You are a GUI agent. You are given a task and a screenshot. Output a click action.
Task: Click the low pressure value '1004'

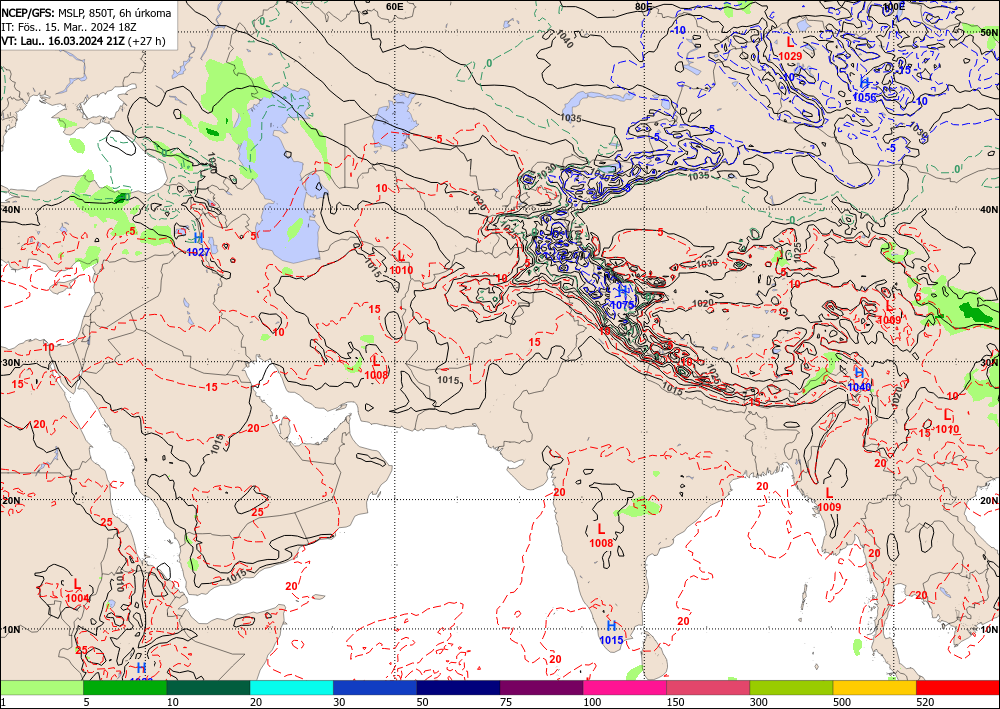point(77,598)
